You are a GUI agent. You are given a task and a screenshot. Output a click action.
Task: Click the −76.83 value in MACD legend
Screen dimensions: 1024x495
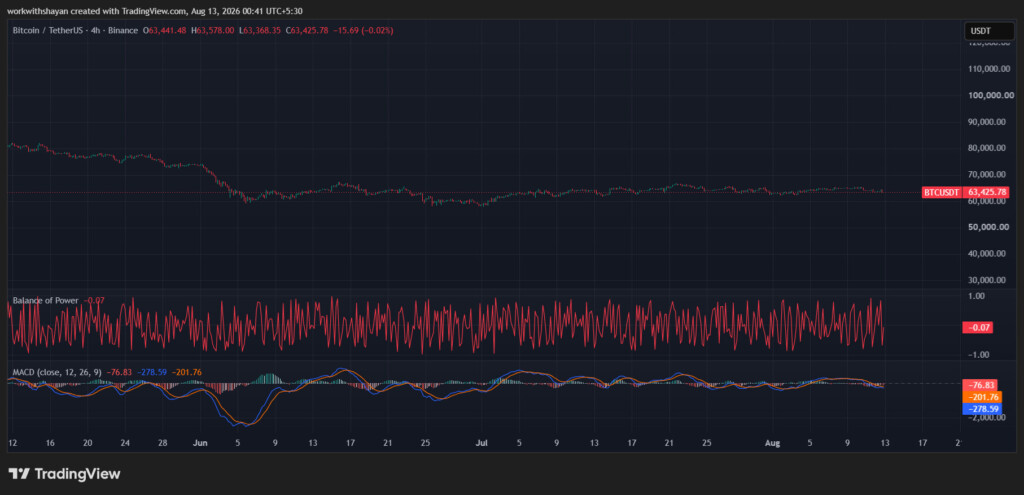[120, 372]
